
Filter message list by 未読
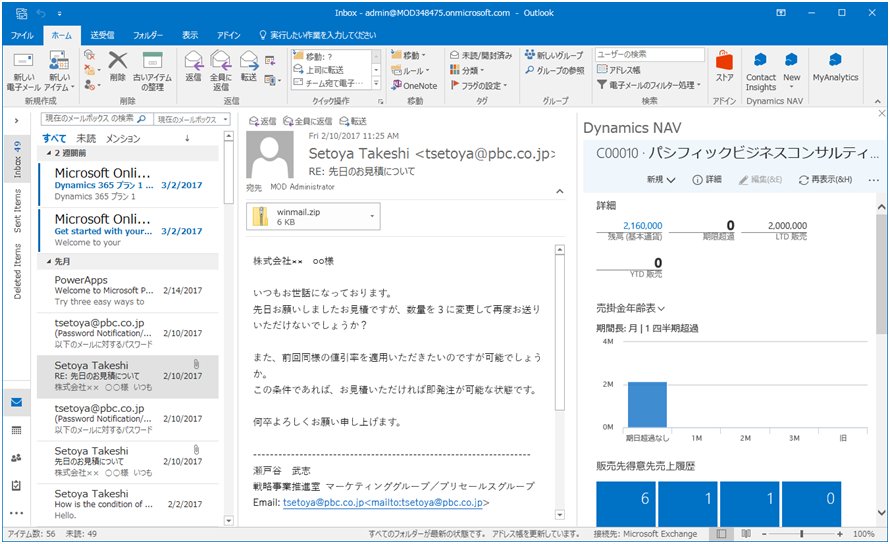click(86, 138)
